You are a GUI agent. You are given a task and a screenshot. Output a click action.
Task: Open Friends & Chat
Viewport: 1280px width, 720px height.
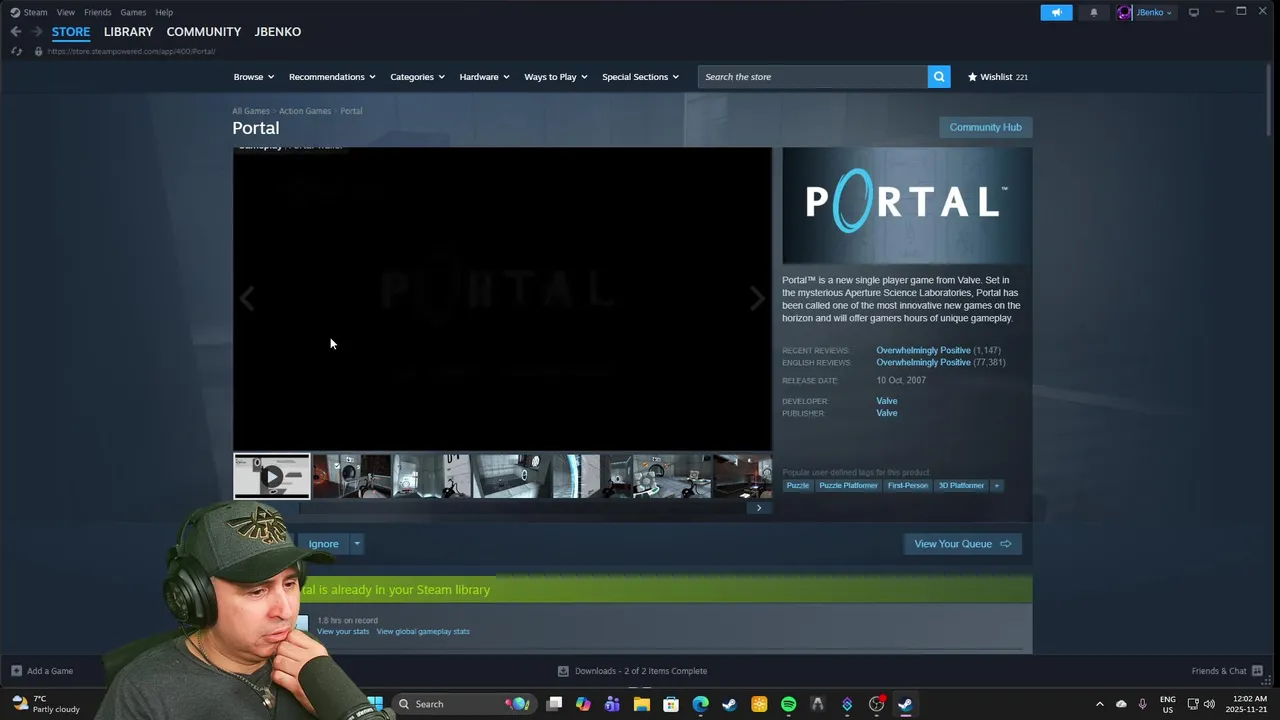[1227, 671]
